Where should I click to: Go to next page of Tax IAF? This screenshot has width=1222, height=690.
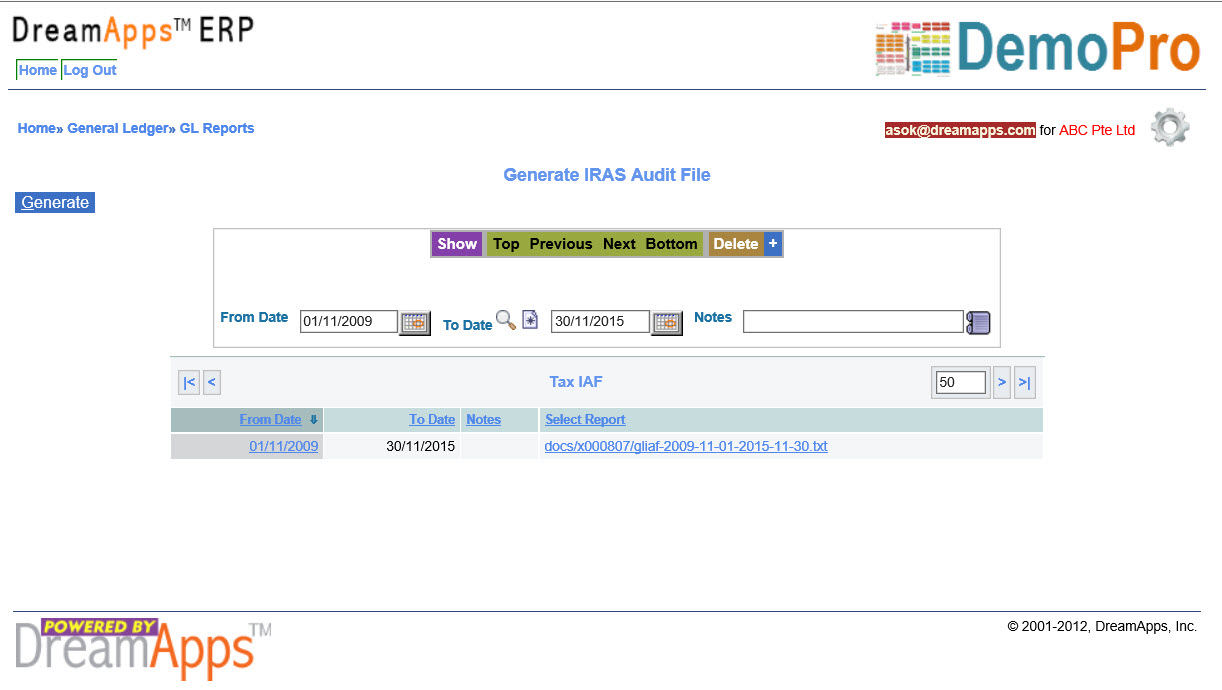pyautogui.click(x=1002, y=382)
